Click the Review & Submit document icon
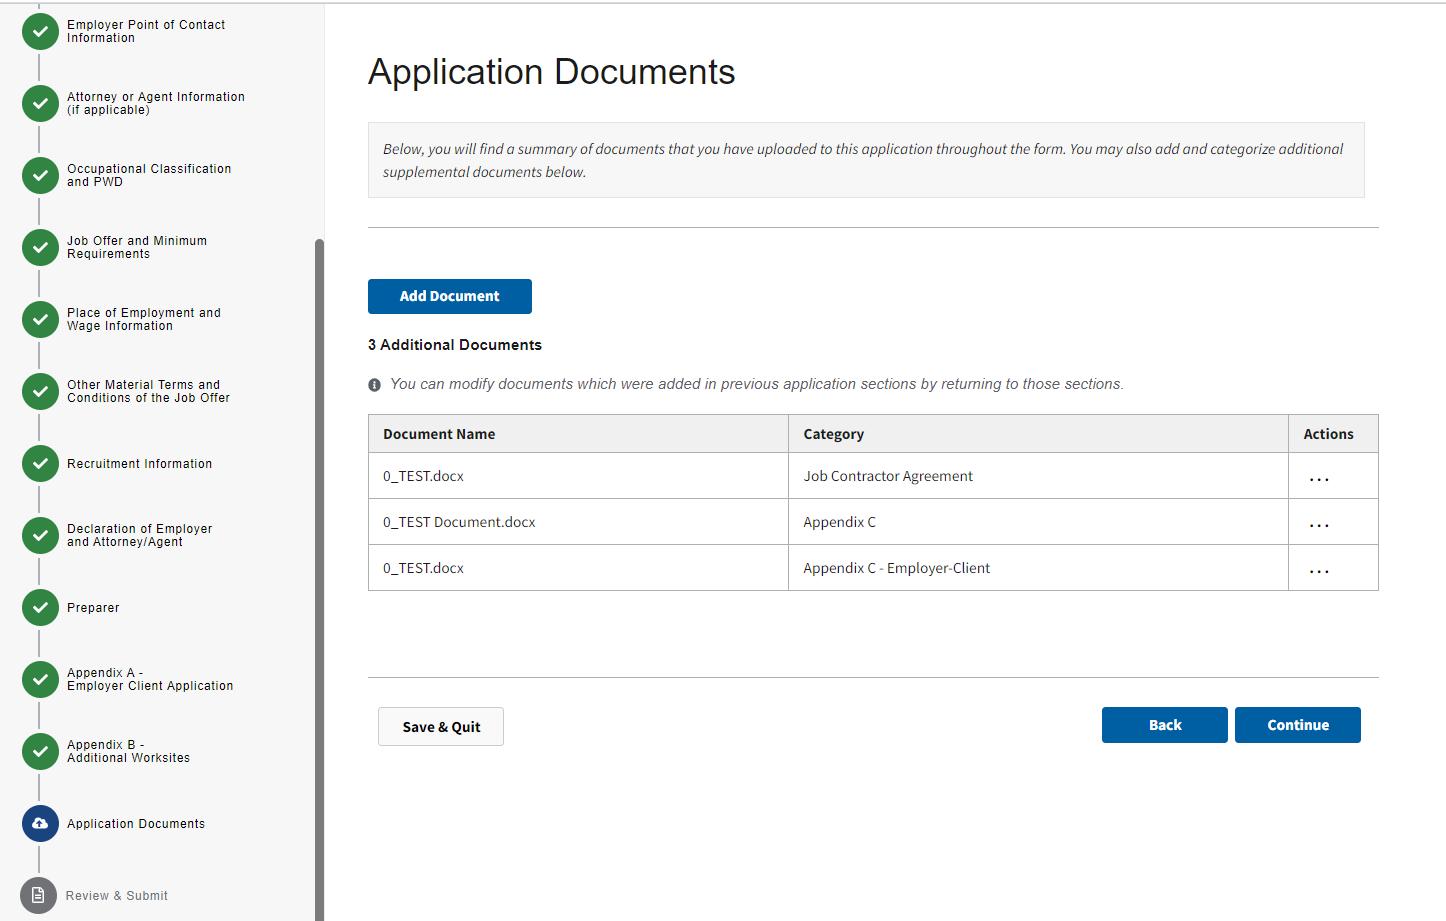This screenshot has height=921, width=1446. (x=38, y=895)
